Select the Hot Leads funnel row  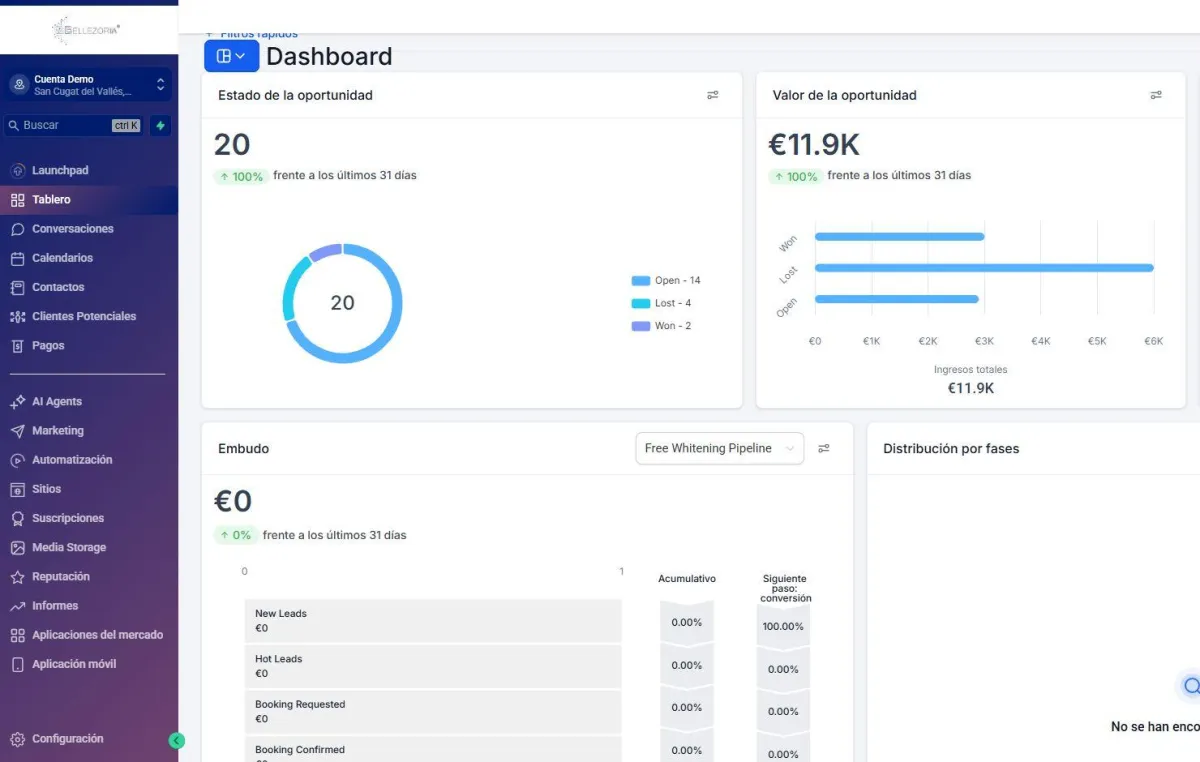pos(433,666)
